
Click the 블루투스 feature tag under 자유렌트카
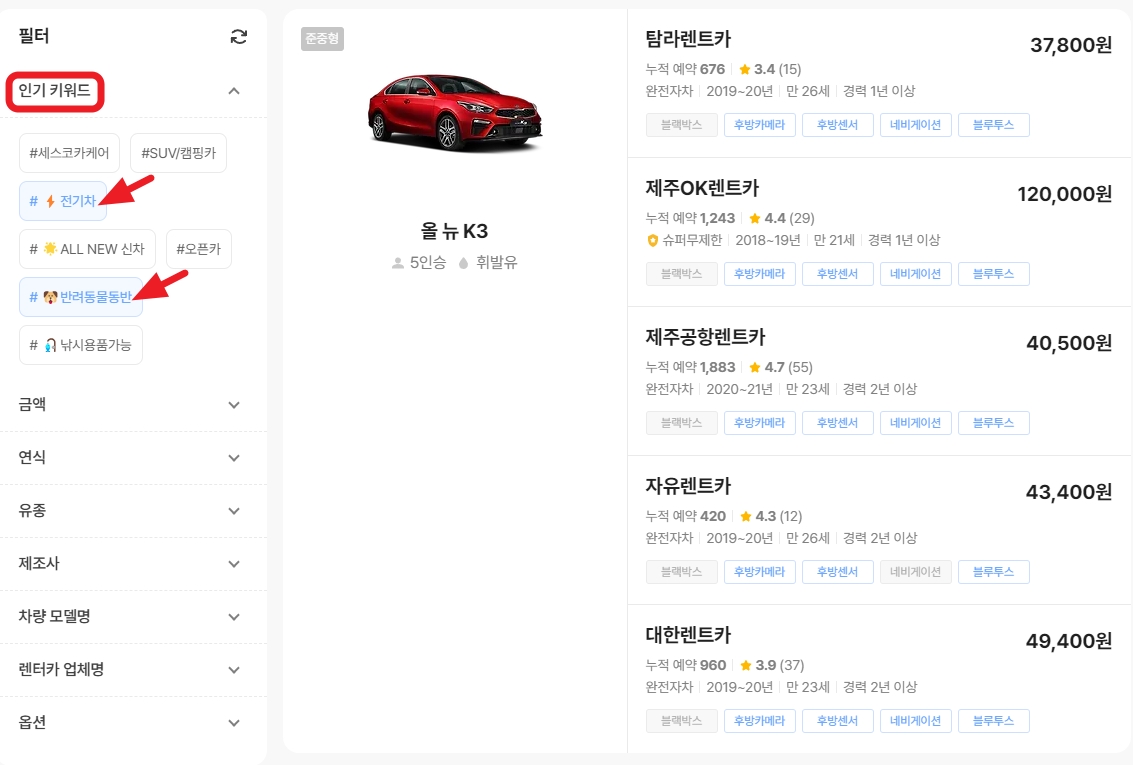(x=993, y=571)
